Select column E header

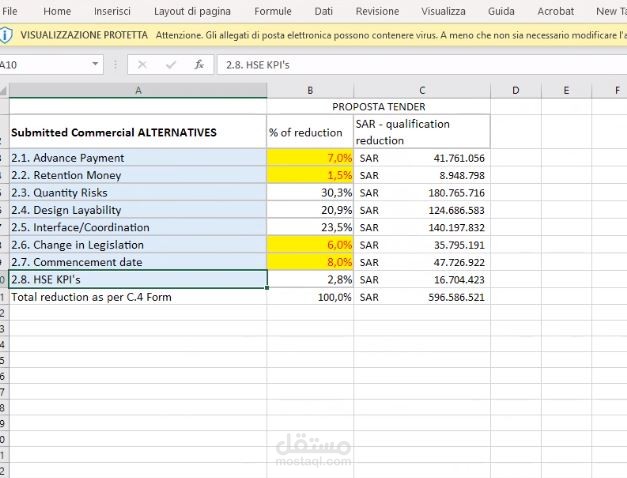[566, 91]
